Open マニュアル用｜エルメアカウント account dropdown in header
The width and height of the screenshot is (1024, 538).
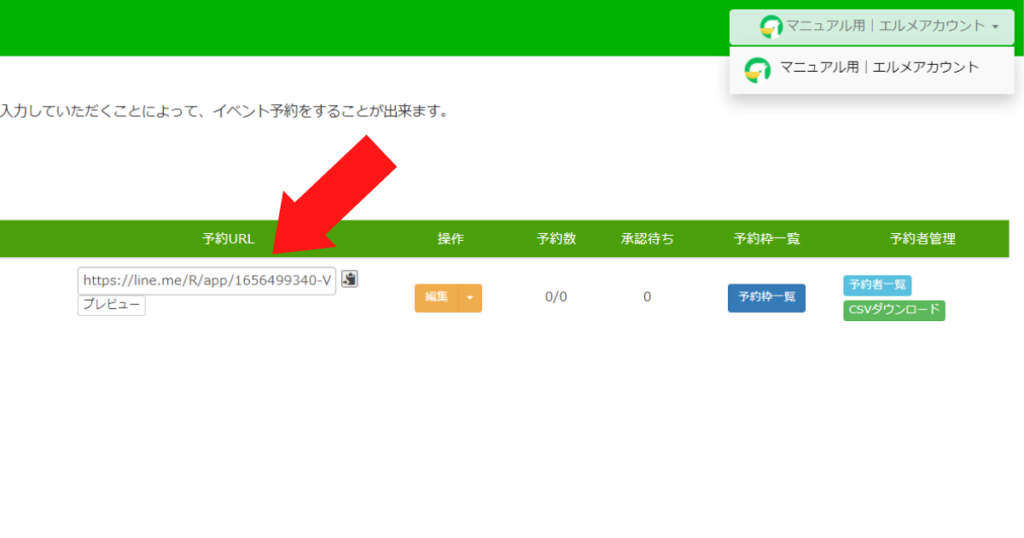click(x=872, y=27)
